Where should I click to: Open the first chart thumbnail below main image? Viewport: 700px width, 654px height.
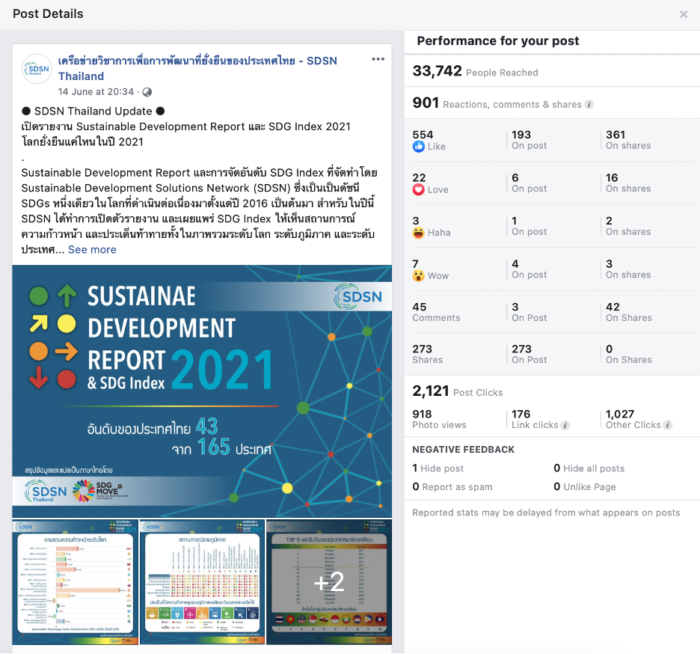[x=75, y=582]
